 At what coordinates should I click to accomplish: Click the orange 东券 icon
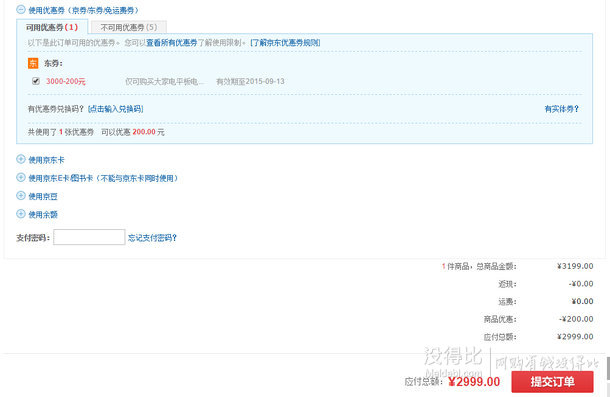pos(33,63)
